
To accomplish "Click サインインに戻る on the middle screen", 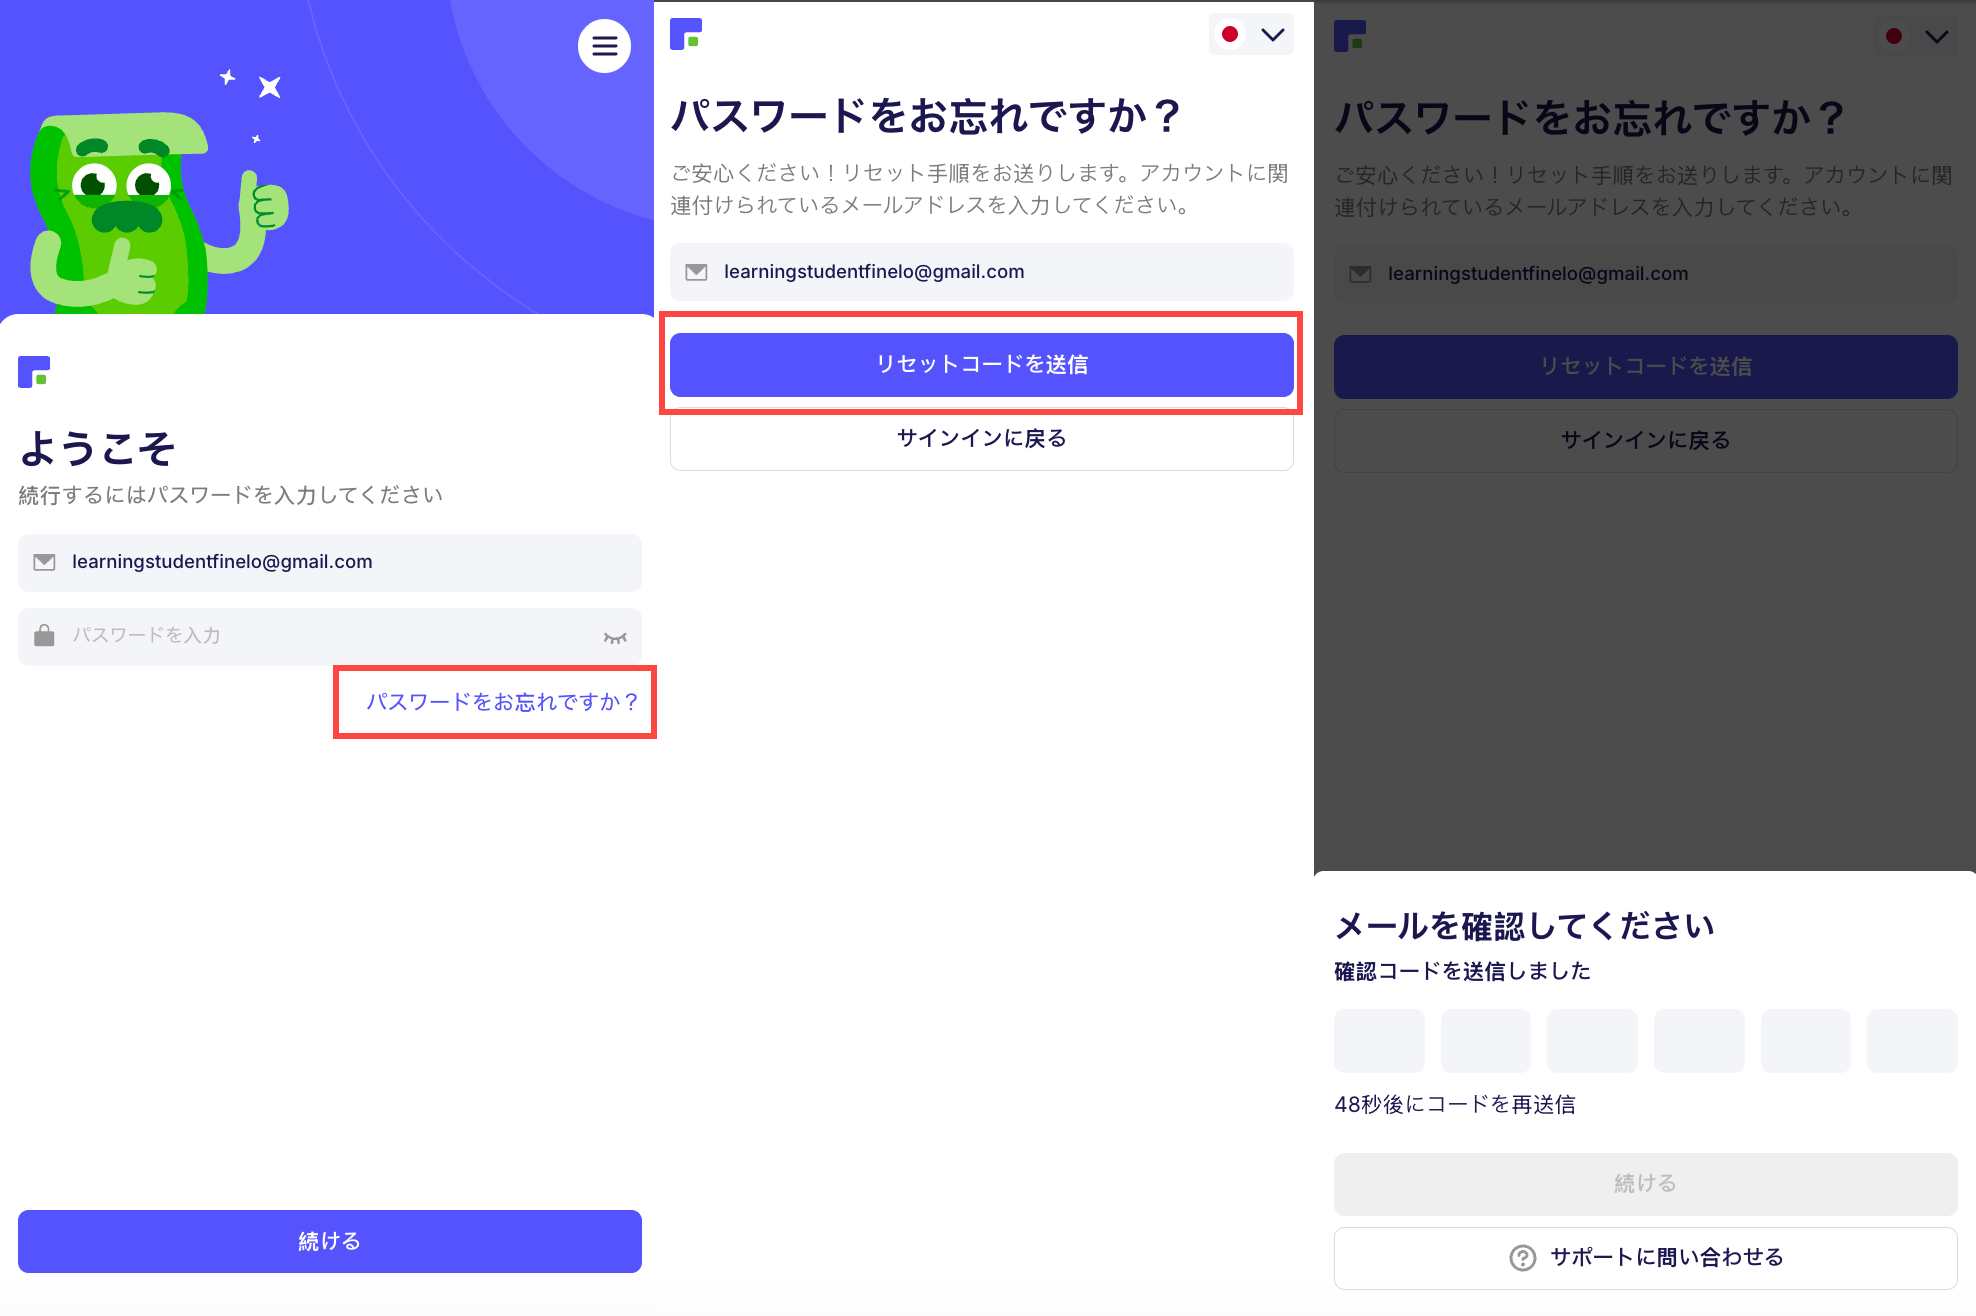I will point(982,438).
